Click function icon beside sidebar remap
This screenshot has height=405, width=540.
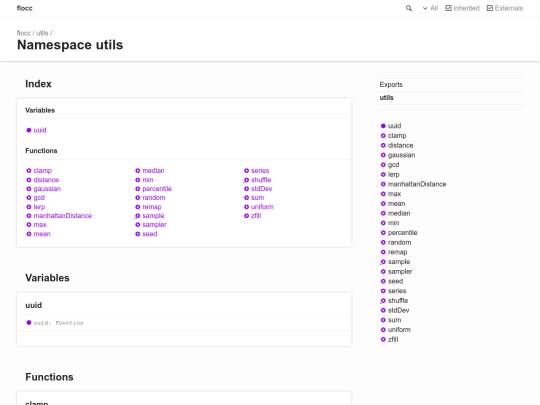(x=383, y=252)
